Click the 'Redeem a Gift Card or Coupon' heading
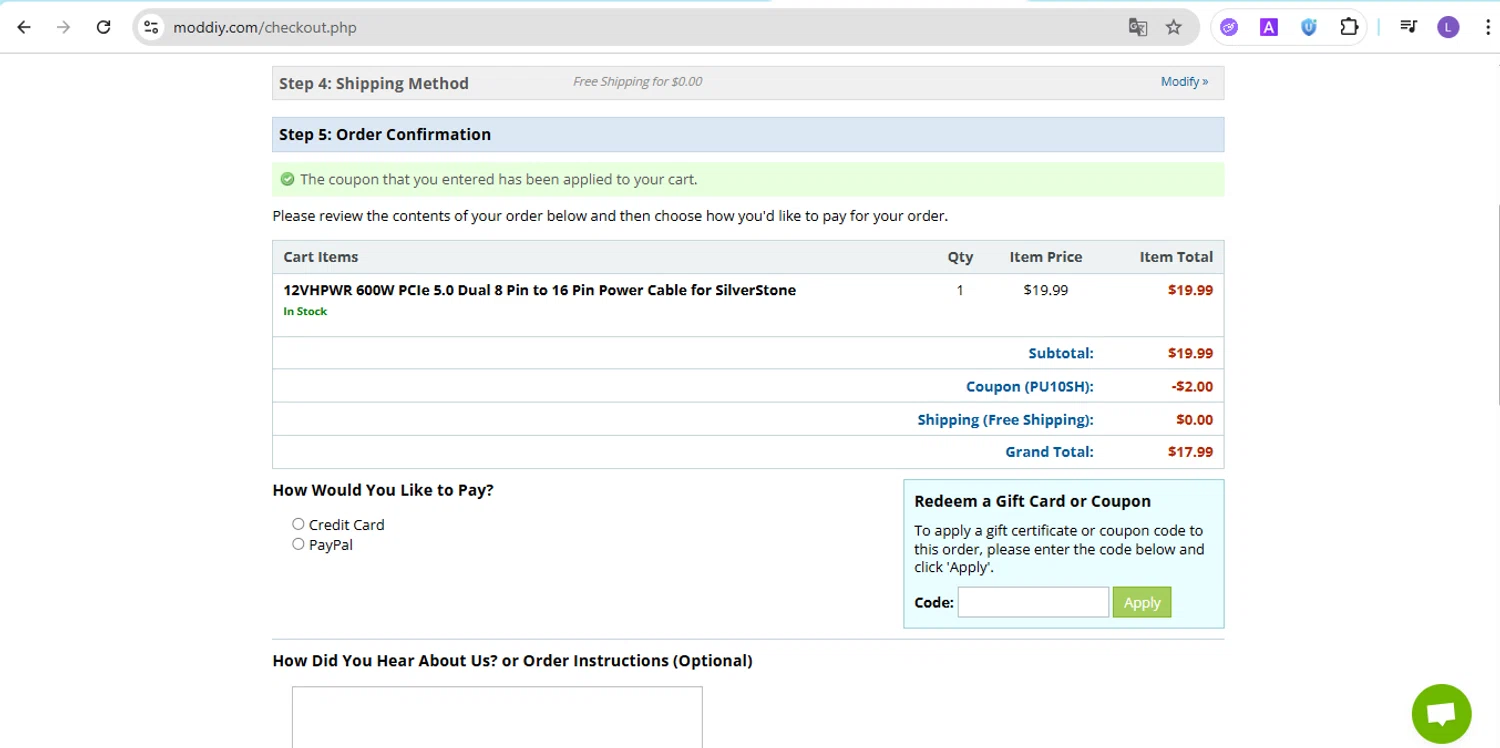Image resolution: width=1500 pixels, height=748 pixels. pos(1032,501)
